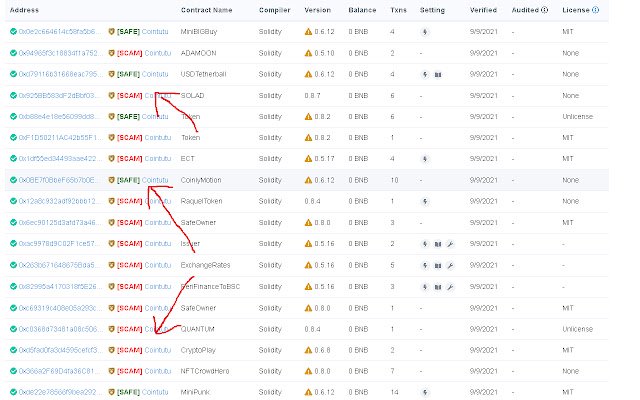Click the contract name CryptoPlay
This screenshot has height=400, width=640.
(198, 350)
